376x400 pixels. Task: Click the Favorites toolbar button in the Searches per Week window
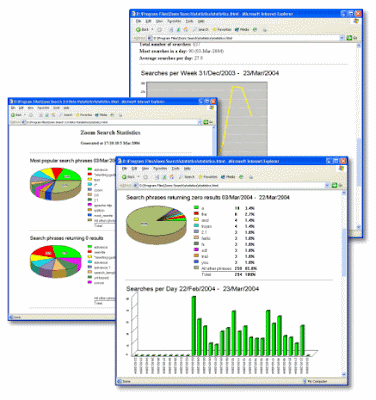click(x=222, y=29)
